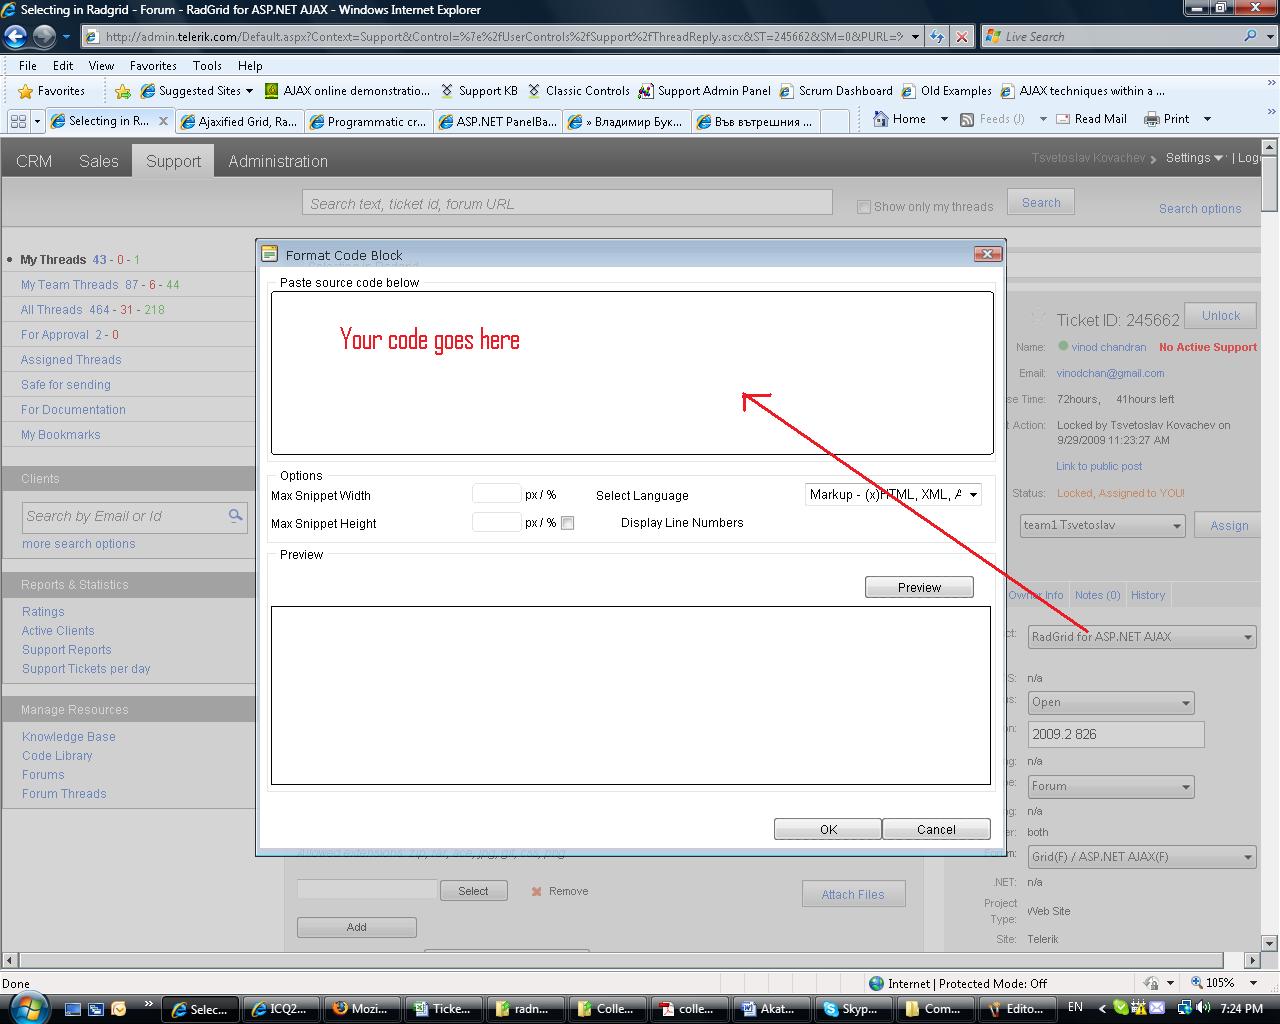
Task: Click OK in the Format Code Block dialog
Action: (828, 829)
